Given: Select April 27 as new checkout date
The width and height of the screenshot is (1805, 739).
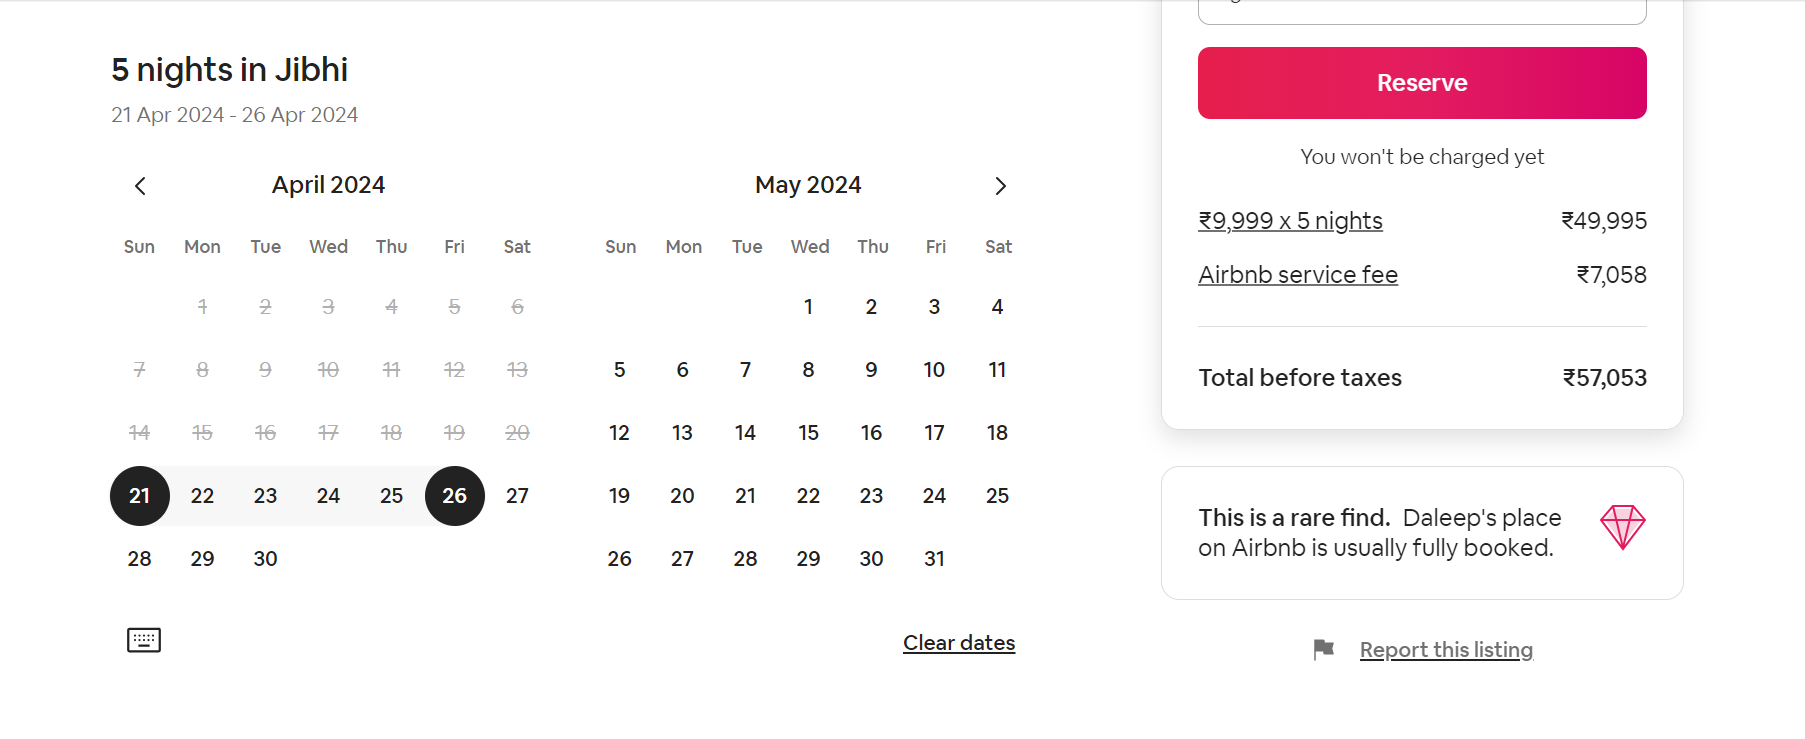Looking at the screenshot, I should pyautogui.click(x=517, y=495).
